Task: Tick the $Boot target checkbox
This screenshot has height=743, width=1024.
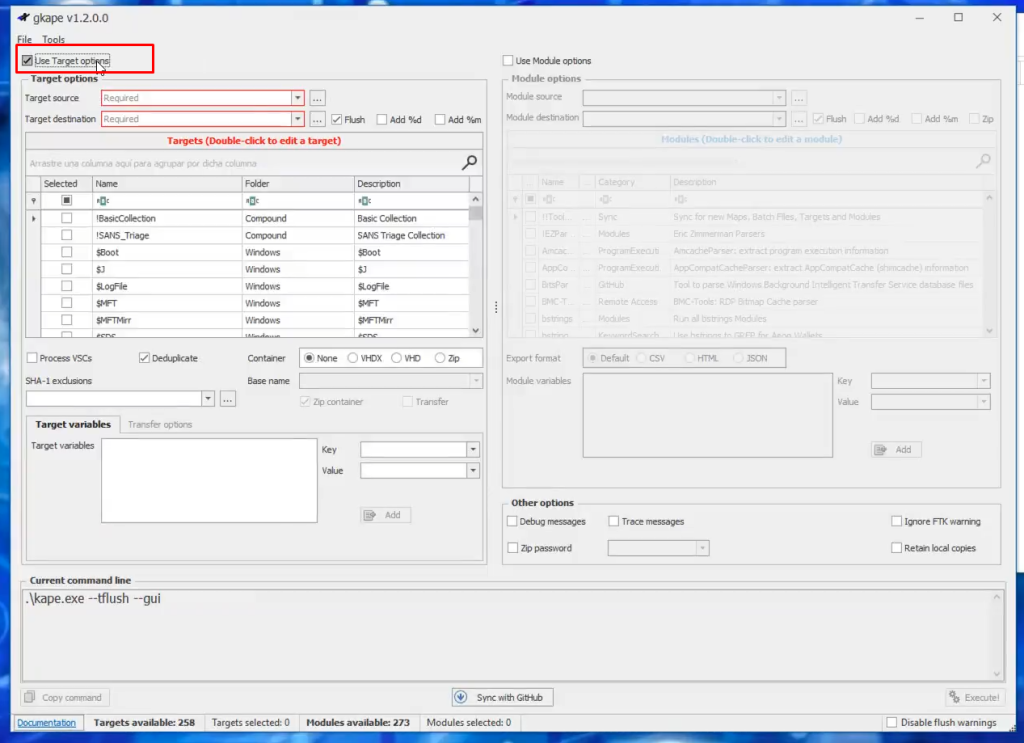Action: (x=67, y=252)
